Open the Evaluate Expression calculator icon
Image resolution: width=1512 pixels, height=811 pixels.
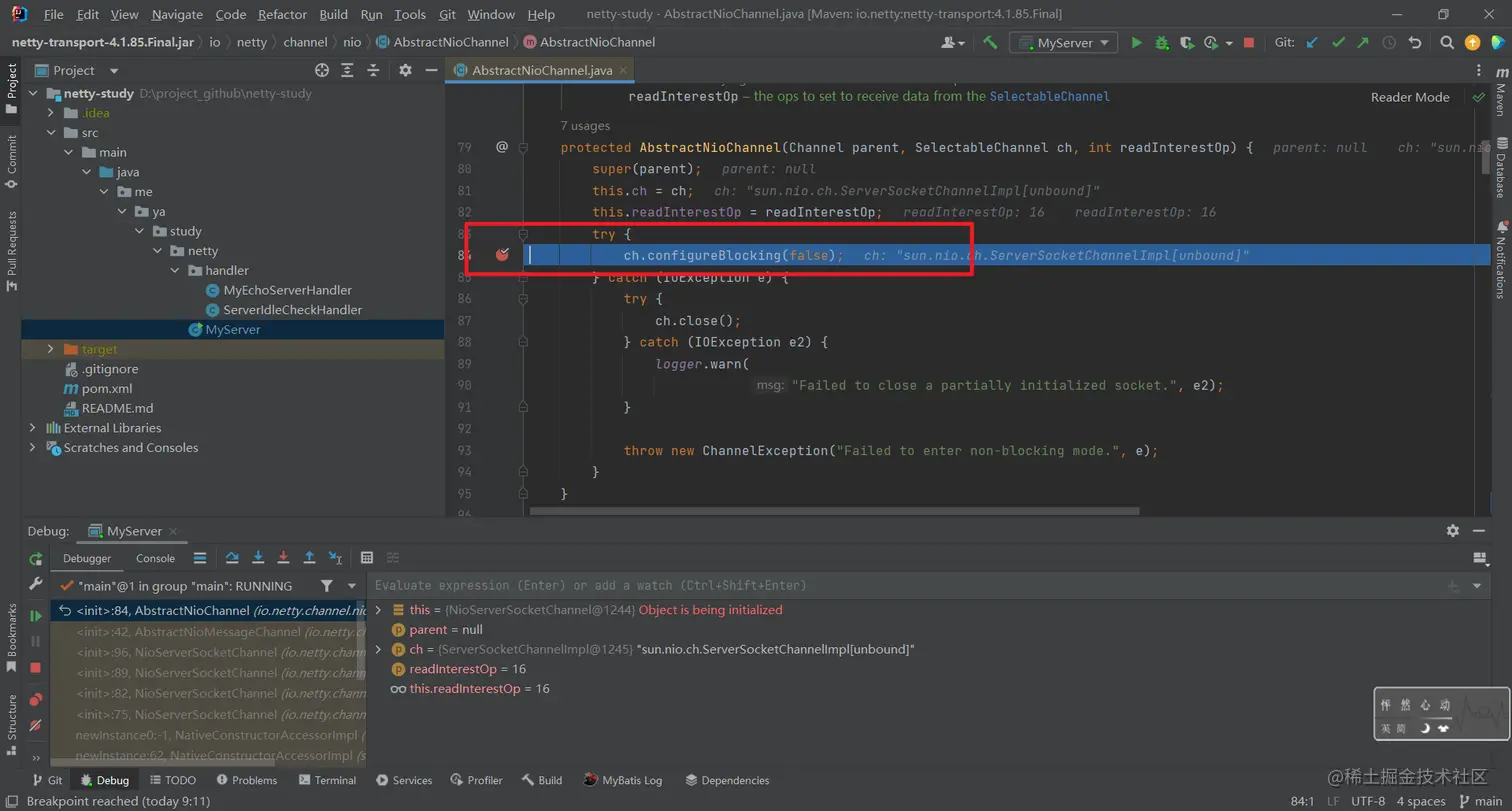367,558
